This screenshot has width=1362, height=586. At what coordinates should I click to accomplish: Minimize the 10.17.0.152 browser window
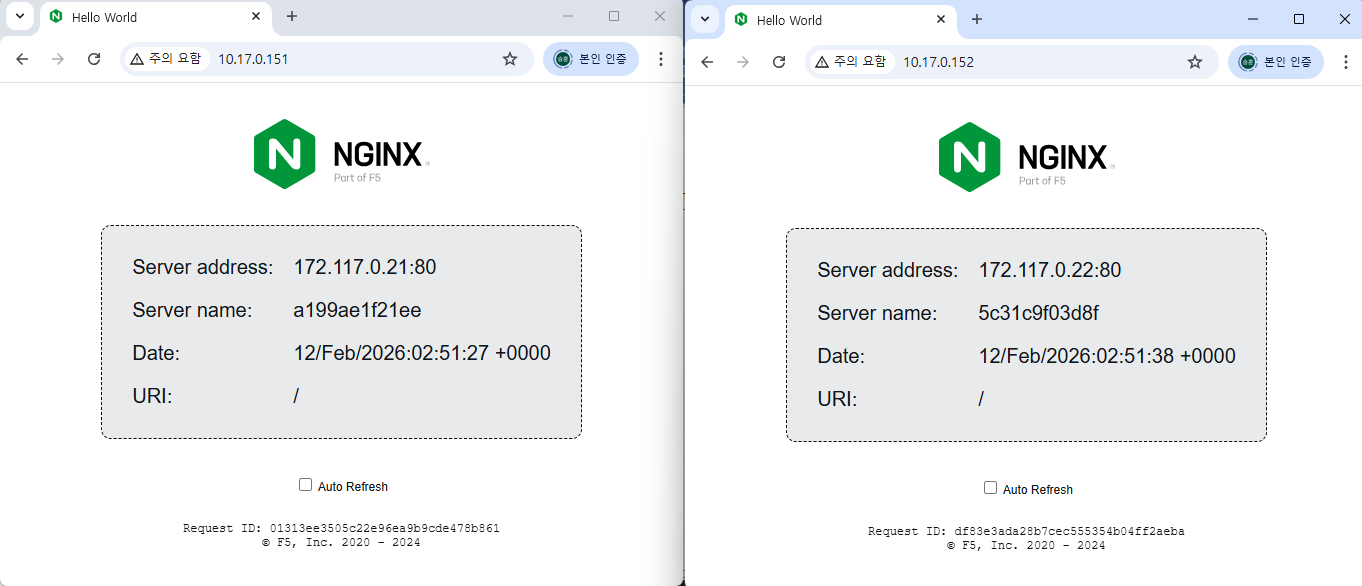[x=1253, y=19]
